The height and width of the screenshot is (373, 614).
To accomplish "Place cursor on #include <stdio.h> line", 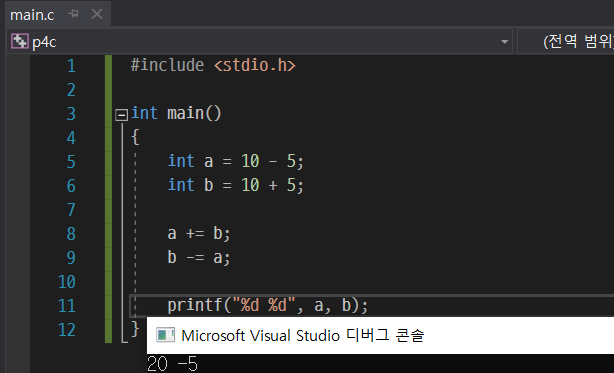I will tap(213, 65).
